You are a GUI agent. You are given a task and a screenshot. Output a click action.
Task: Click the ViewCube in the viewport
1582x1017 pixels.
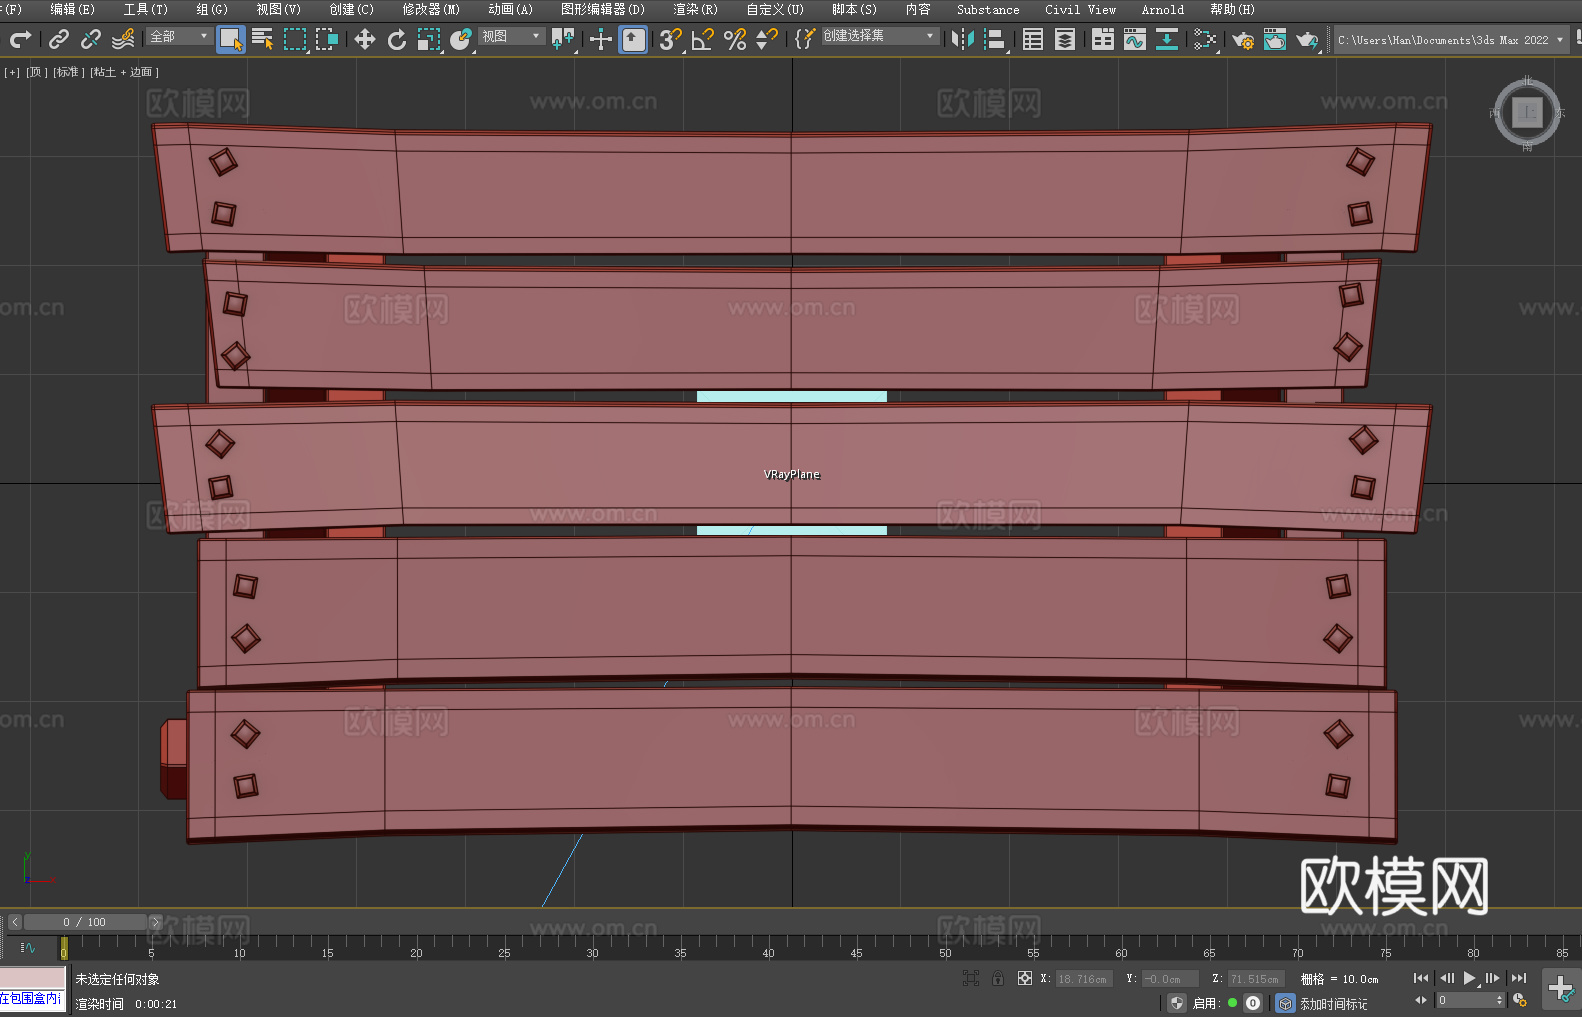pyautogui.click(x=1527, y=112)
